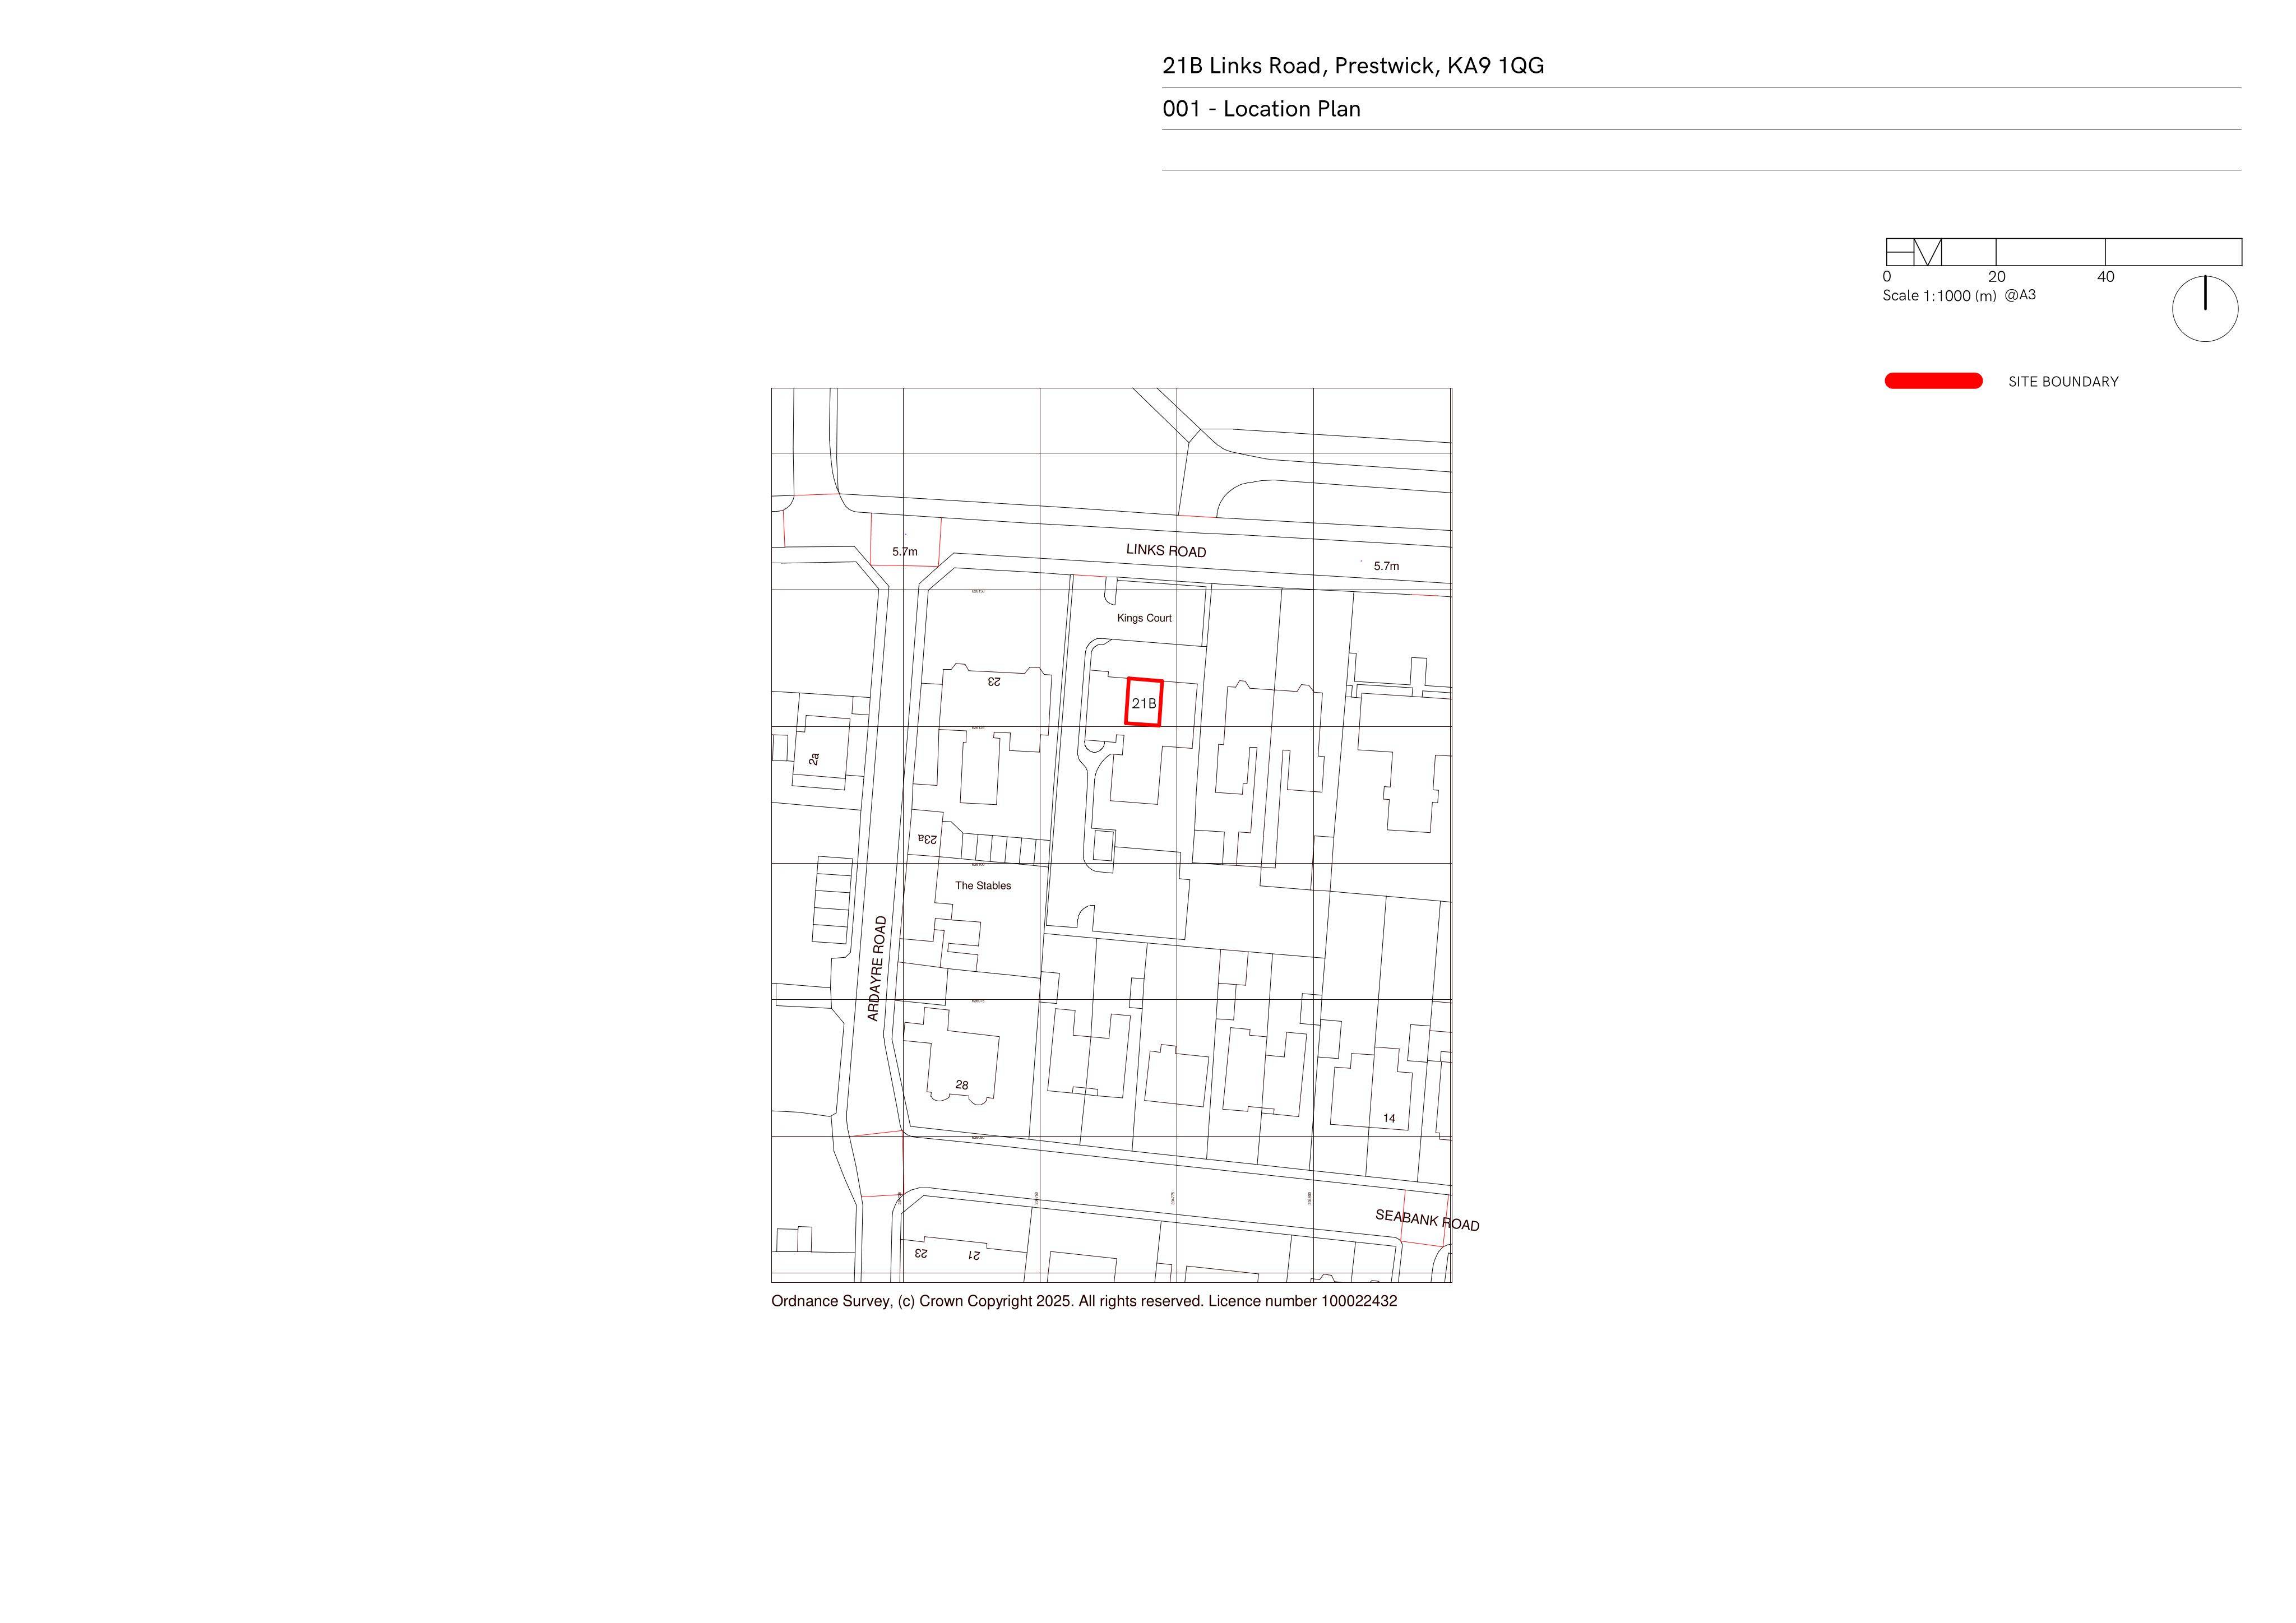Click the house number '28' on the map
The image size is (2296, 1623).
pyautogui.click(x=962, y=1085)
